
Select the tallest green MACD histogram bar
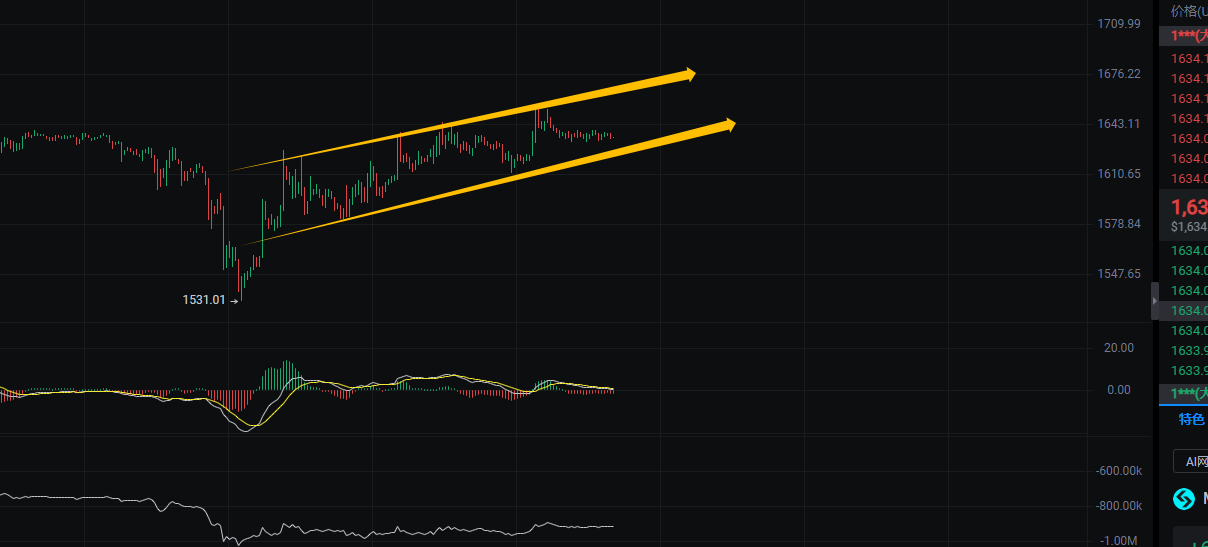coord(286,375)
